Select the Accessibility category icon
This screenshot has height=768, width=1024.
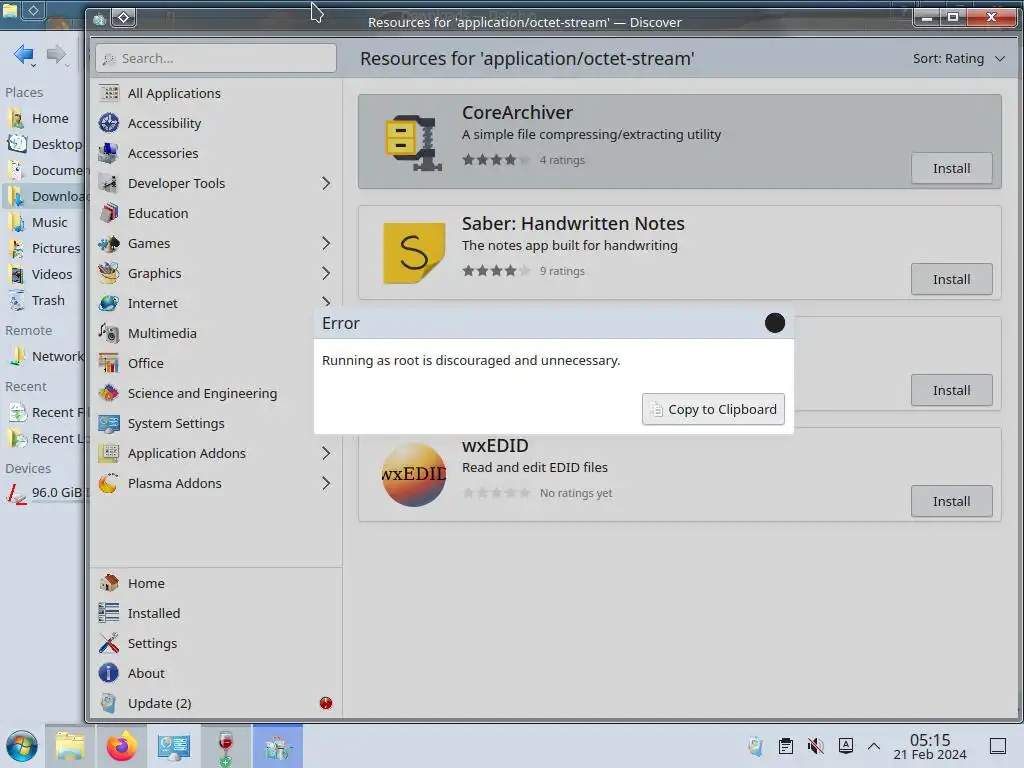108,123
